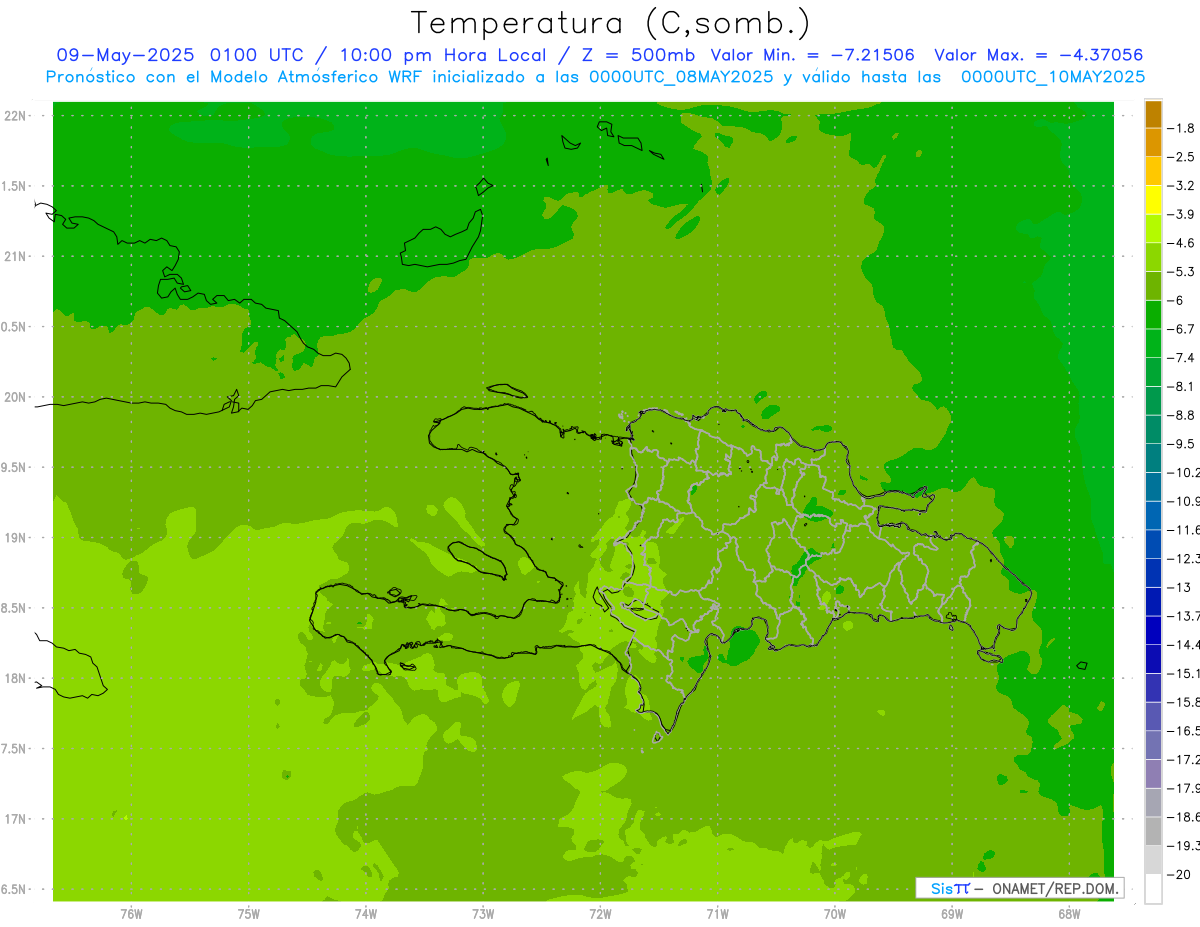Image resolution: width=1200 pixels, height=927 pixels.
Task: Click the '0100 UTC' time text
Action: pyautogui.click(x=256, y=55)
